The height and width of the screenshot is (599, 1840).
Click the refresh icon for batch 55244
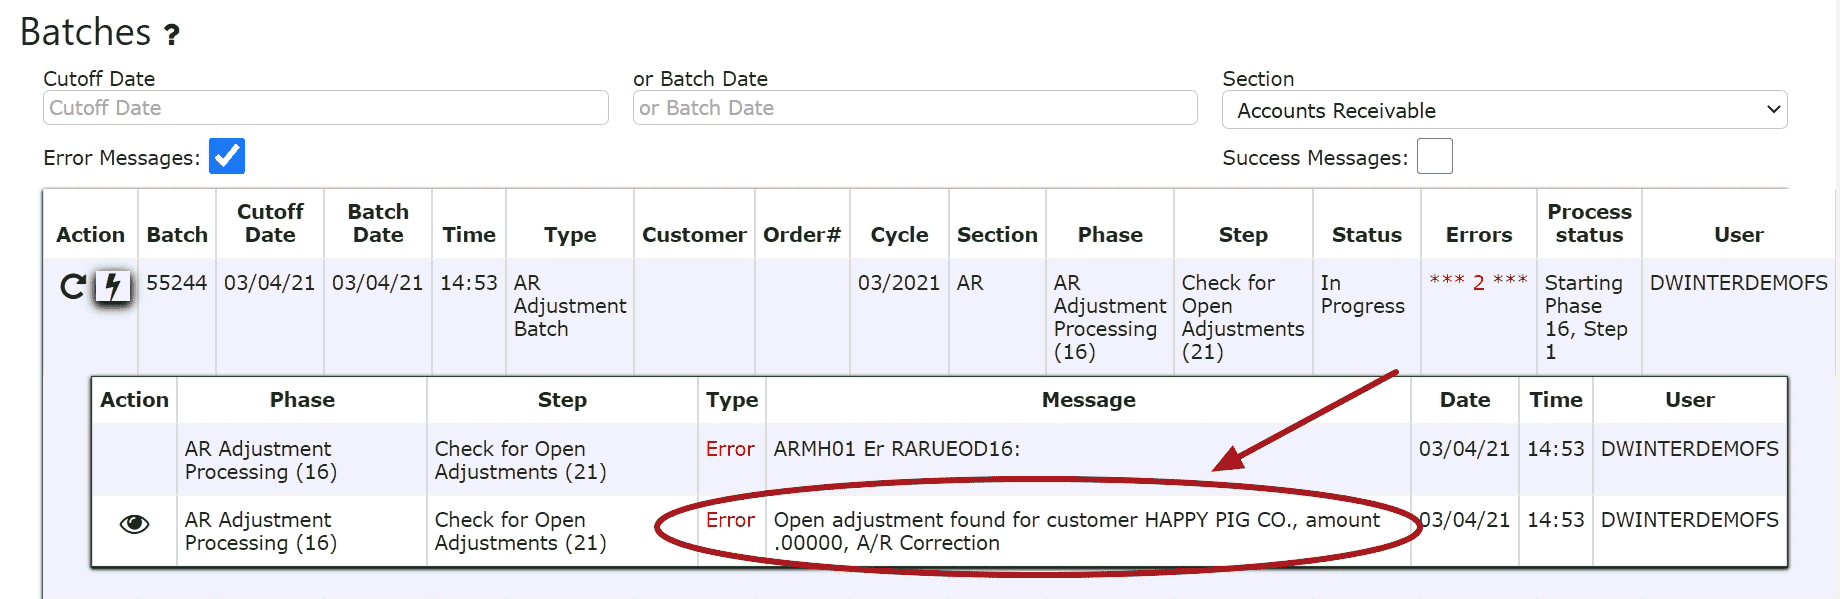[x=72, y=287]
